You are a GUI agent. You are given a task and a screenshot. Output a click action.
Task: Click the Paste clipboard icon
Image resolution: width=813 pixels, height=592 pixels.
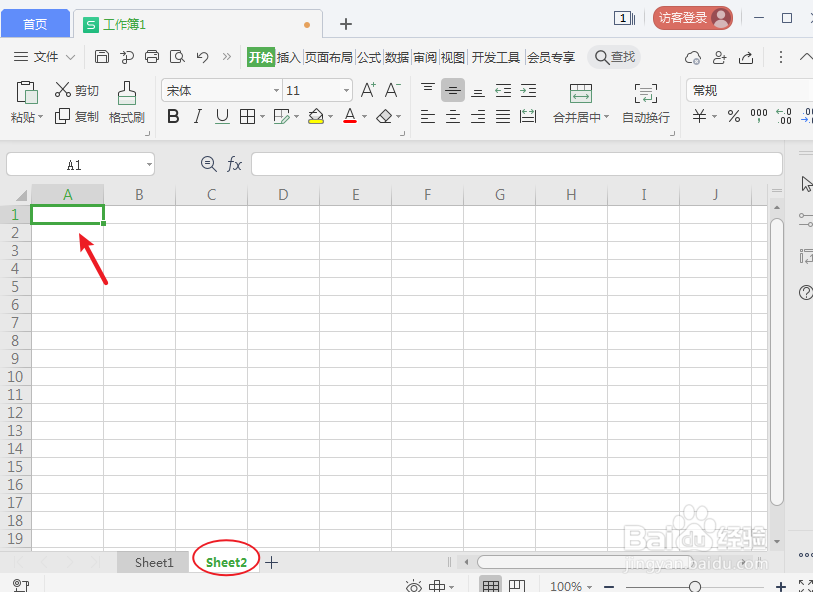coord(26,93)
